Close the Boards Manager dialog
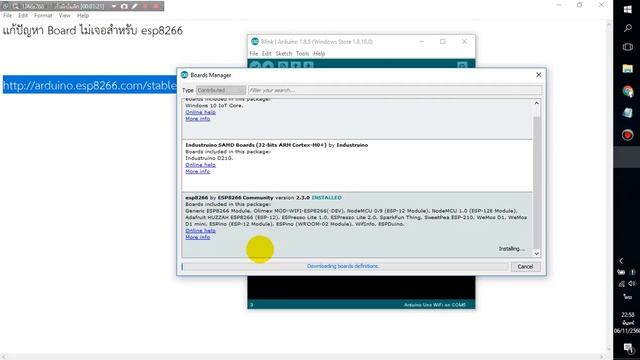640x360 pixels. tap(538, 75)
